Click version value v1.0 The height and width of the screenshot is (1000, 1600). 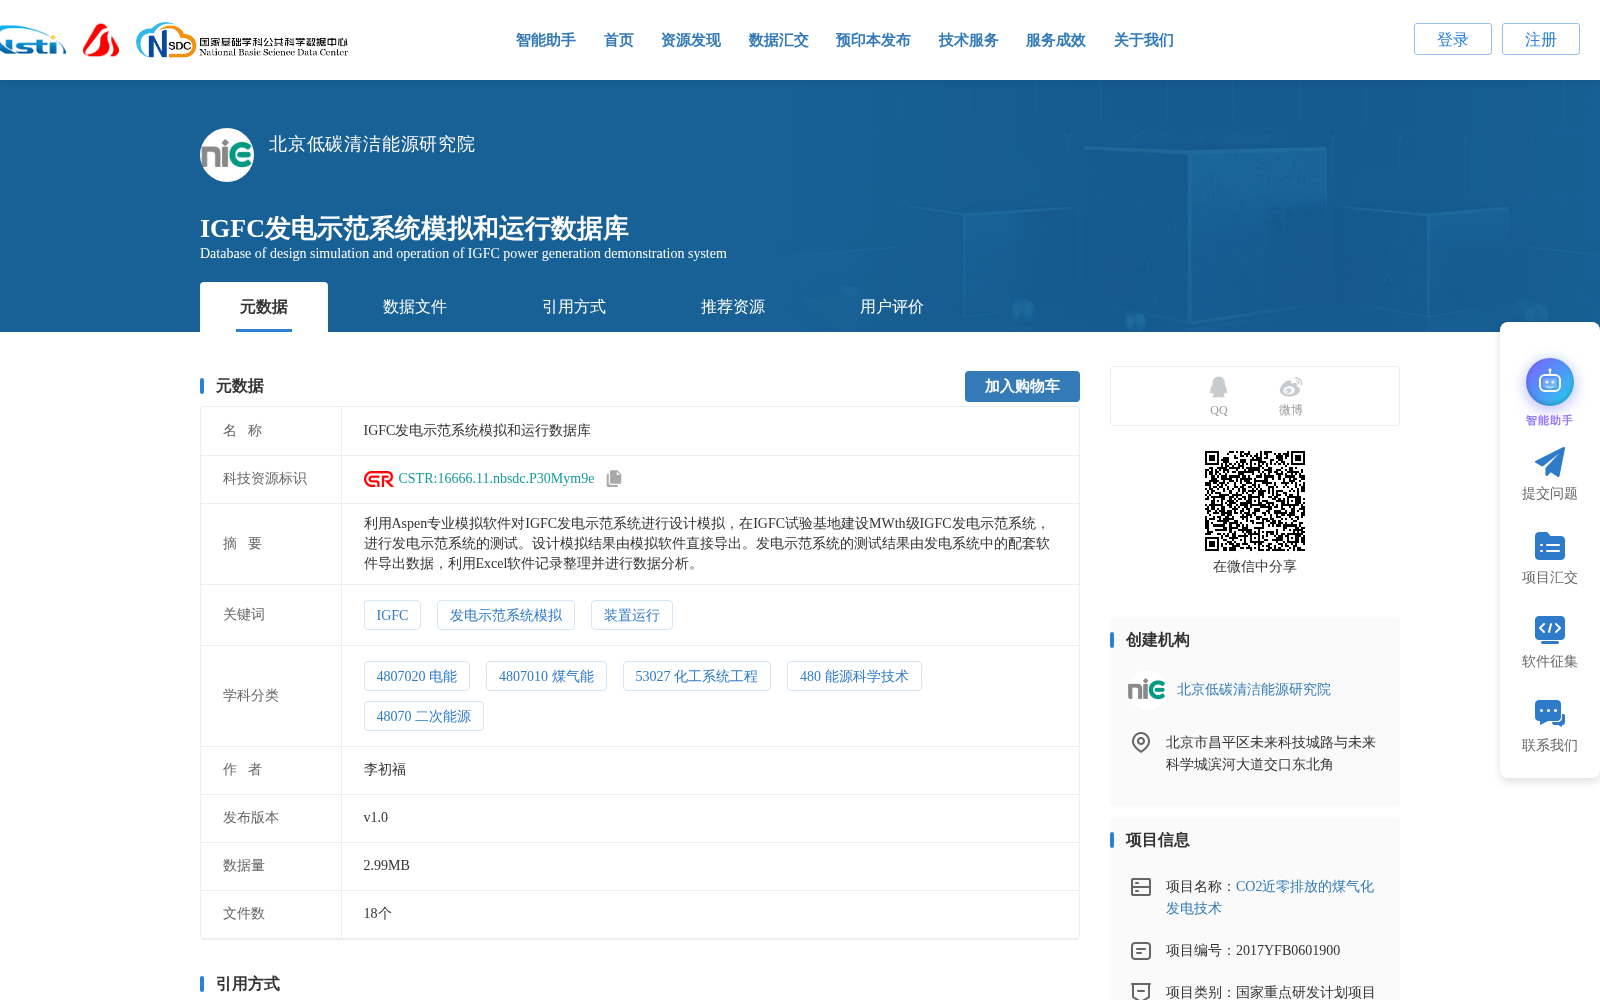pos(376,818)
